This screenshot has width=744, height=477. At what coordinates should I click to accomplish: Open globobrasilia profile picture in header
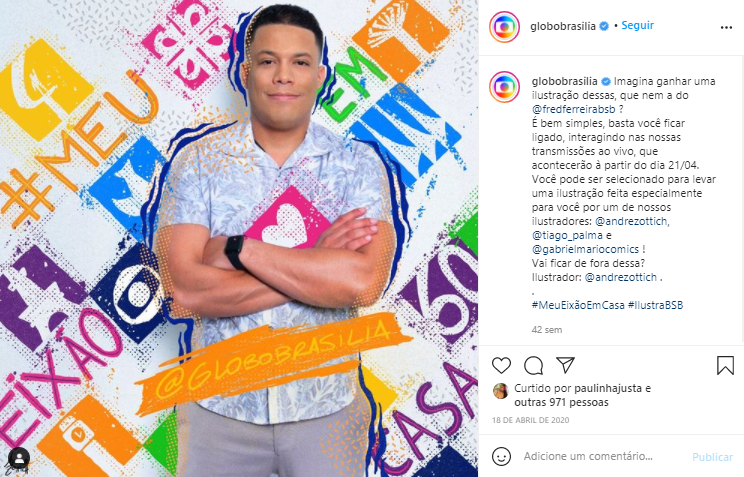504,27
